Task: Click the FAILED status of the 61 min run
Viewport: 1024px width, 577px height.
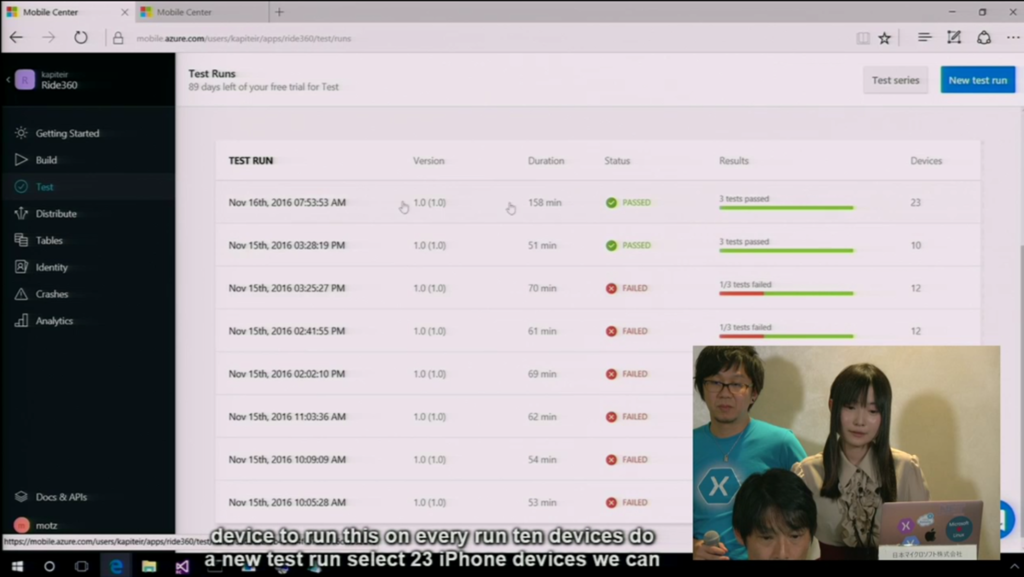Action: [626, 331]
